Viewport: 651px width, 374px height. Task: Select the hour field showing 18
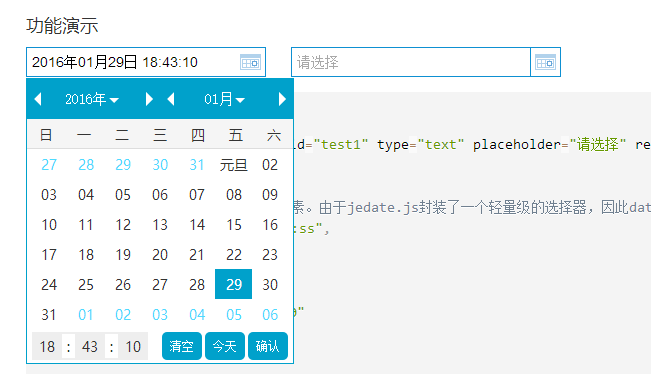47,346
